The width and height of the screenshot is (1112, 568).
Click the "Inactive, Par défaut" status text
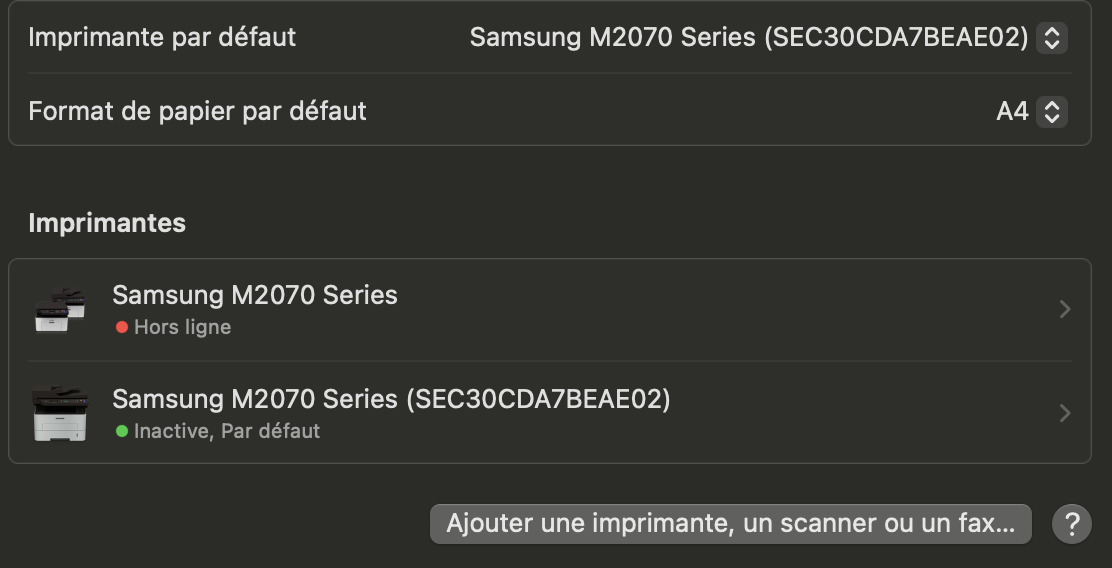point(227,431)
